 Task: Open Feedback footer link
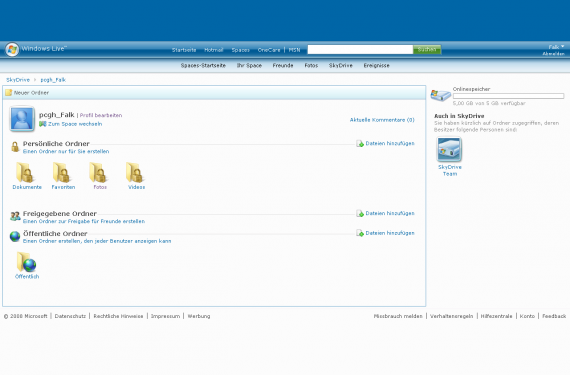(554, 316)
